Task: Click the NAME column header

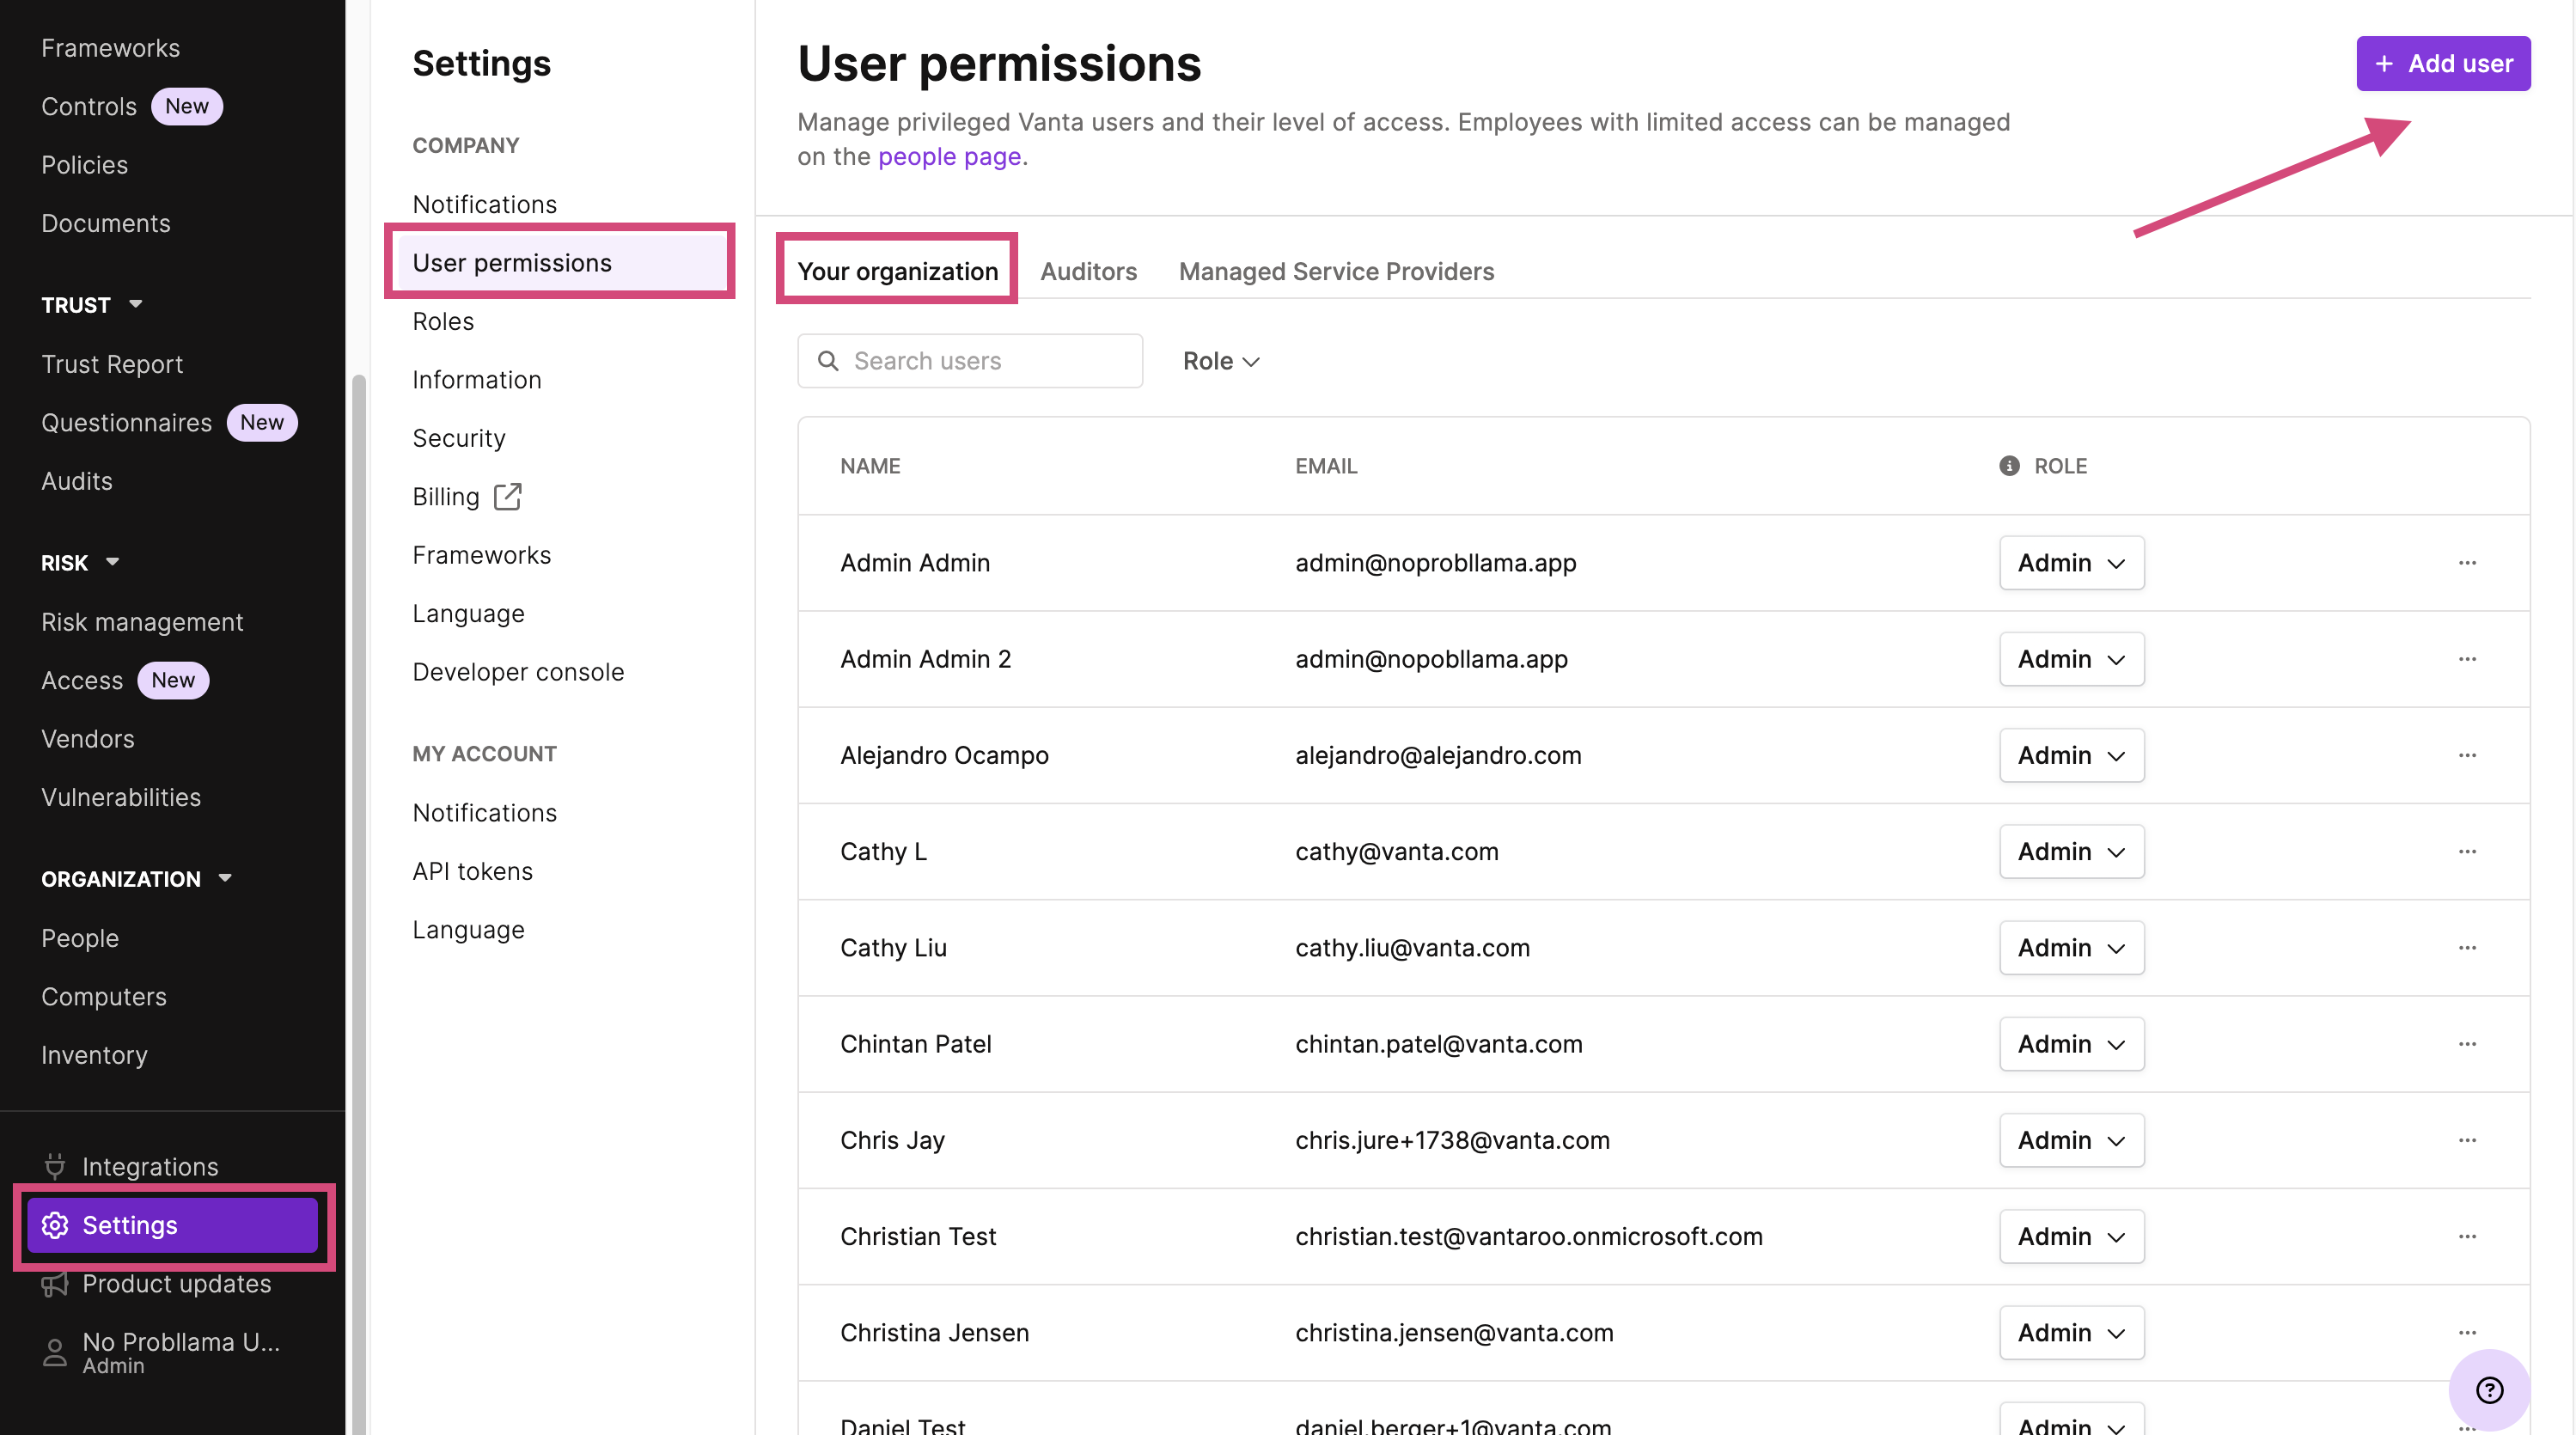Action: pyautogui.click(x=870, y=466)
